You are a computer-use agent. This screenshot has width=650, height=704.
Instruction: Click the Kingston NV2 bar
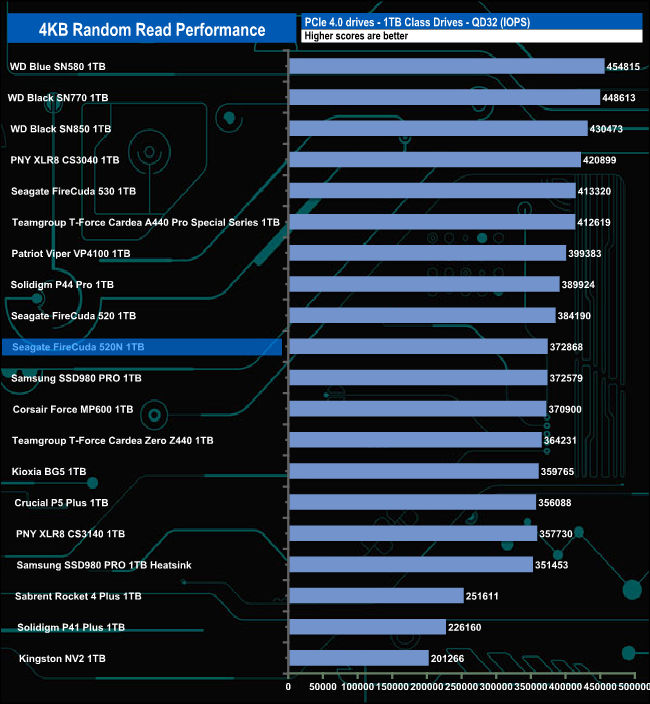tap(359, 658)
